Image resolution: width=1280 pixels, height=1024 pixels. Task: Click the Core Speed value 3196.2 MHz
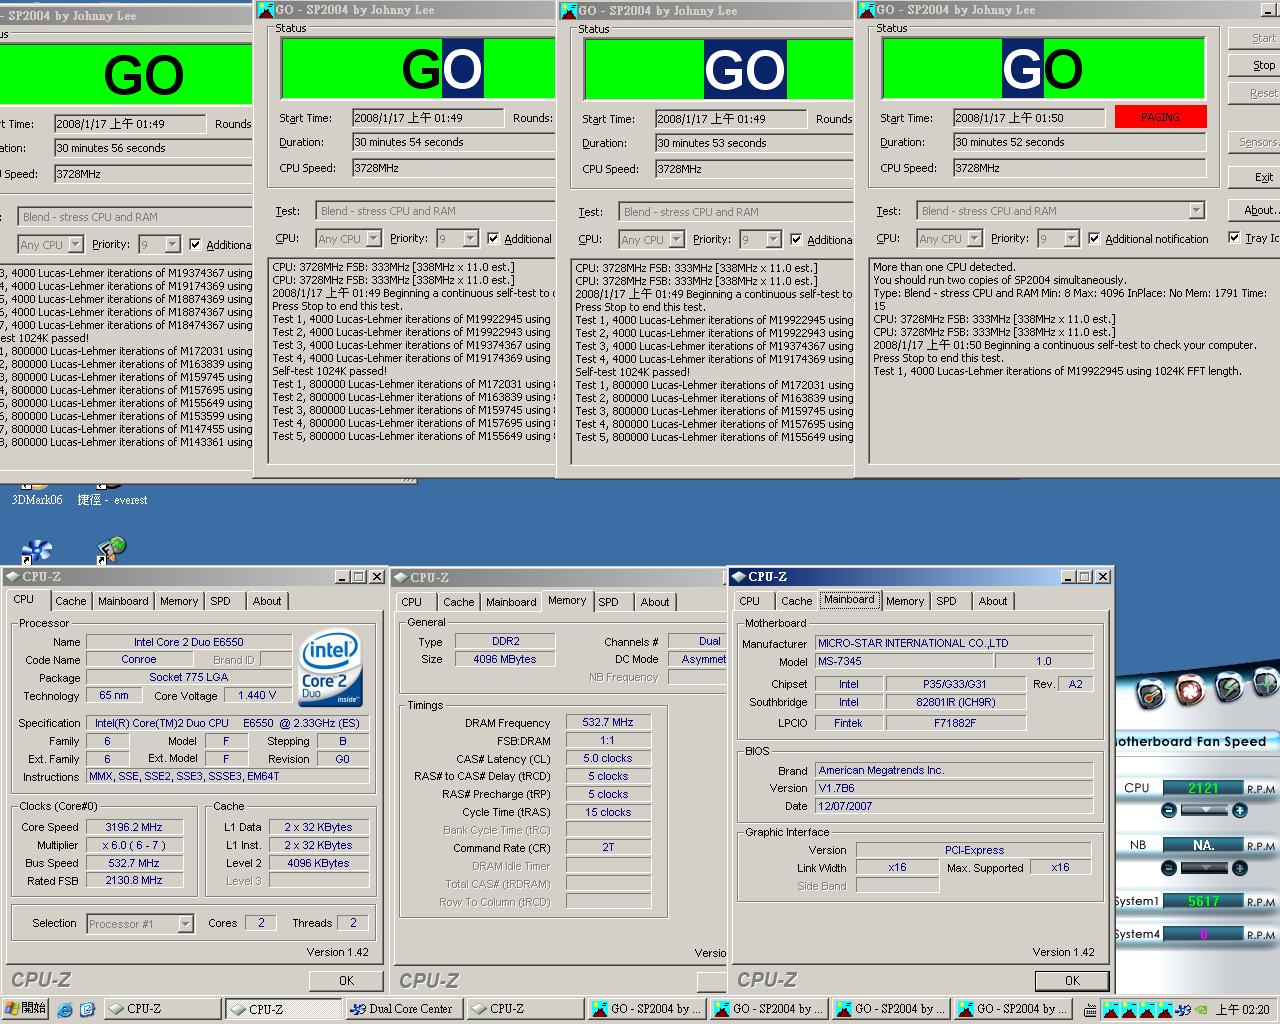[134, 827]
